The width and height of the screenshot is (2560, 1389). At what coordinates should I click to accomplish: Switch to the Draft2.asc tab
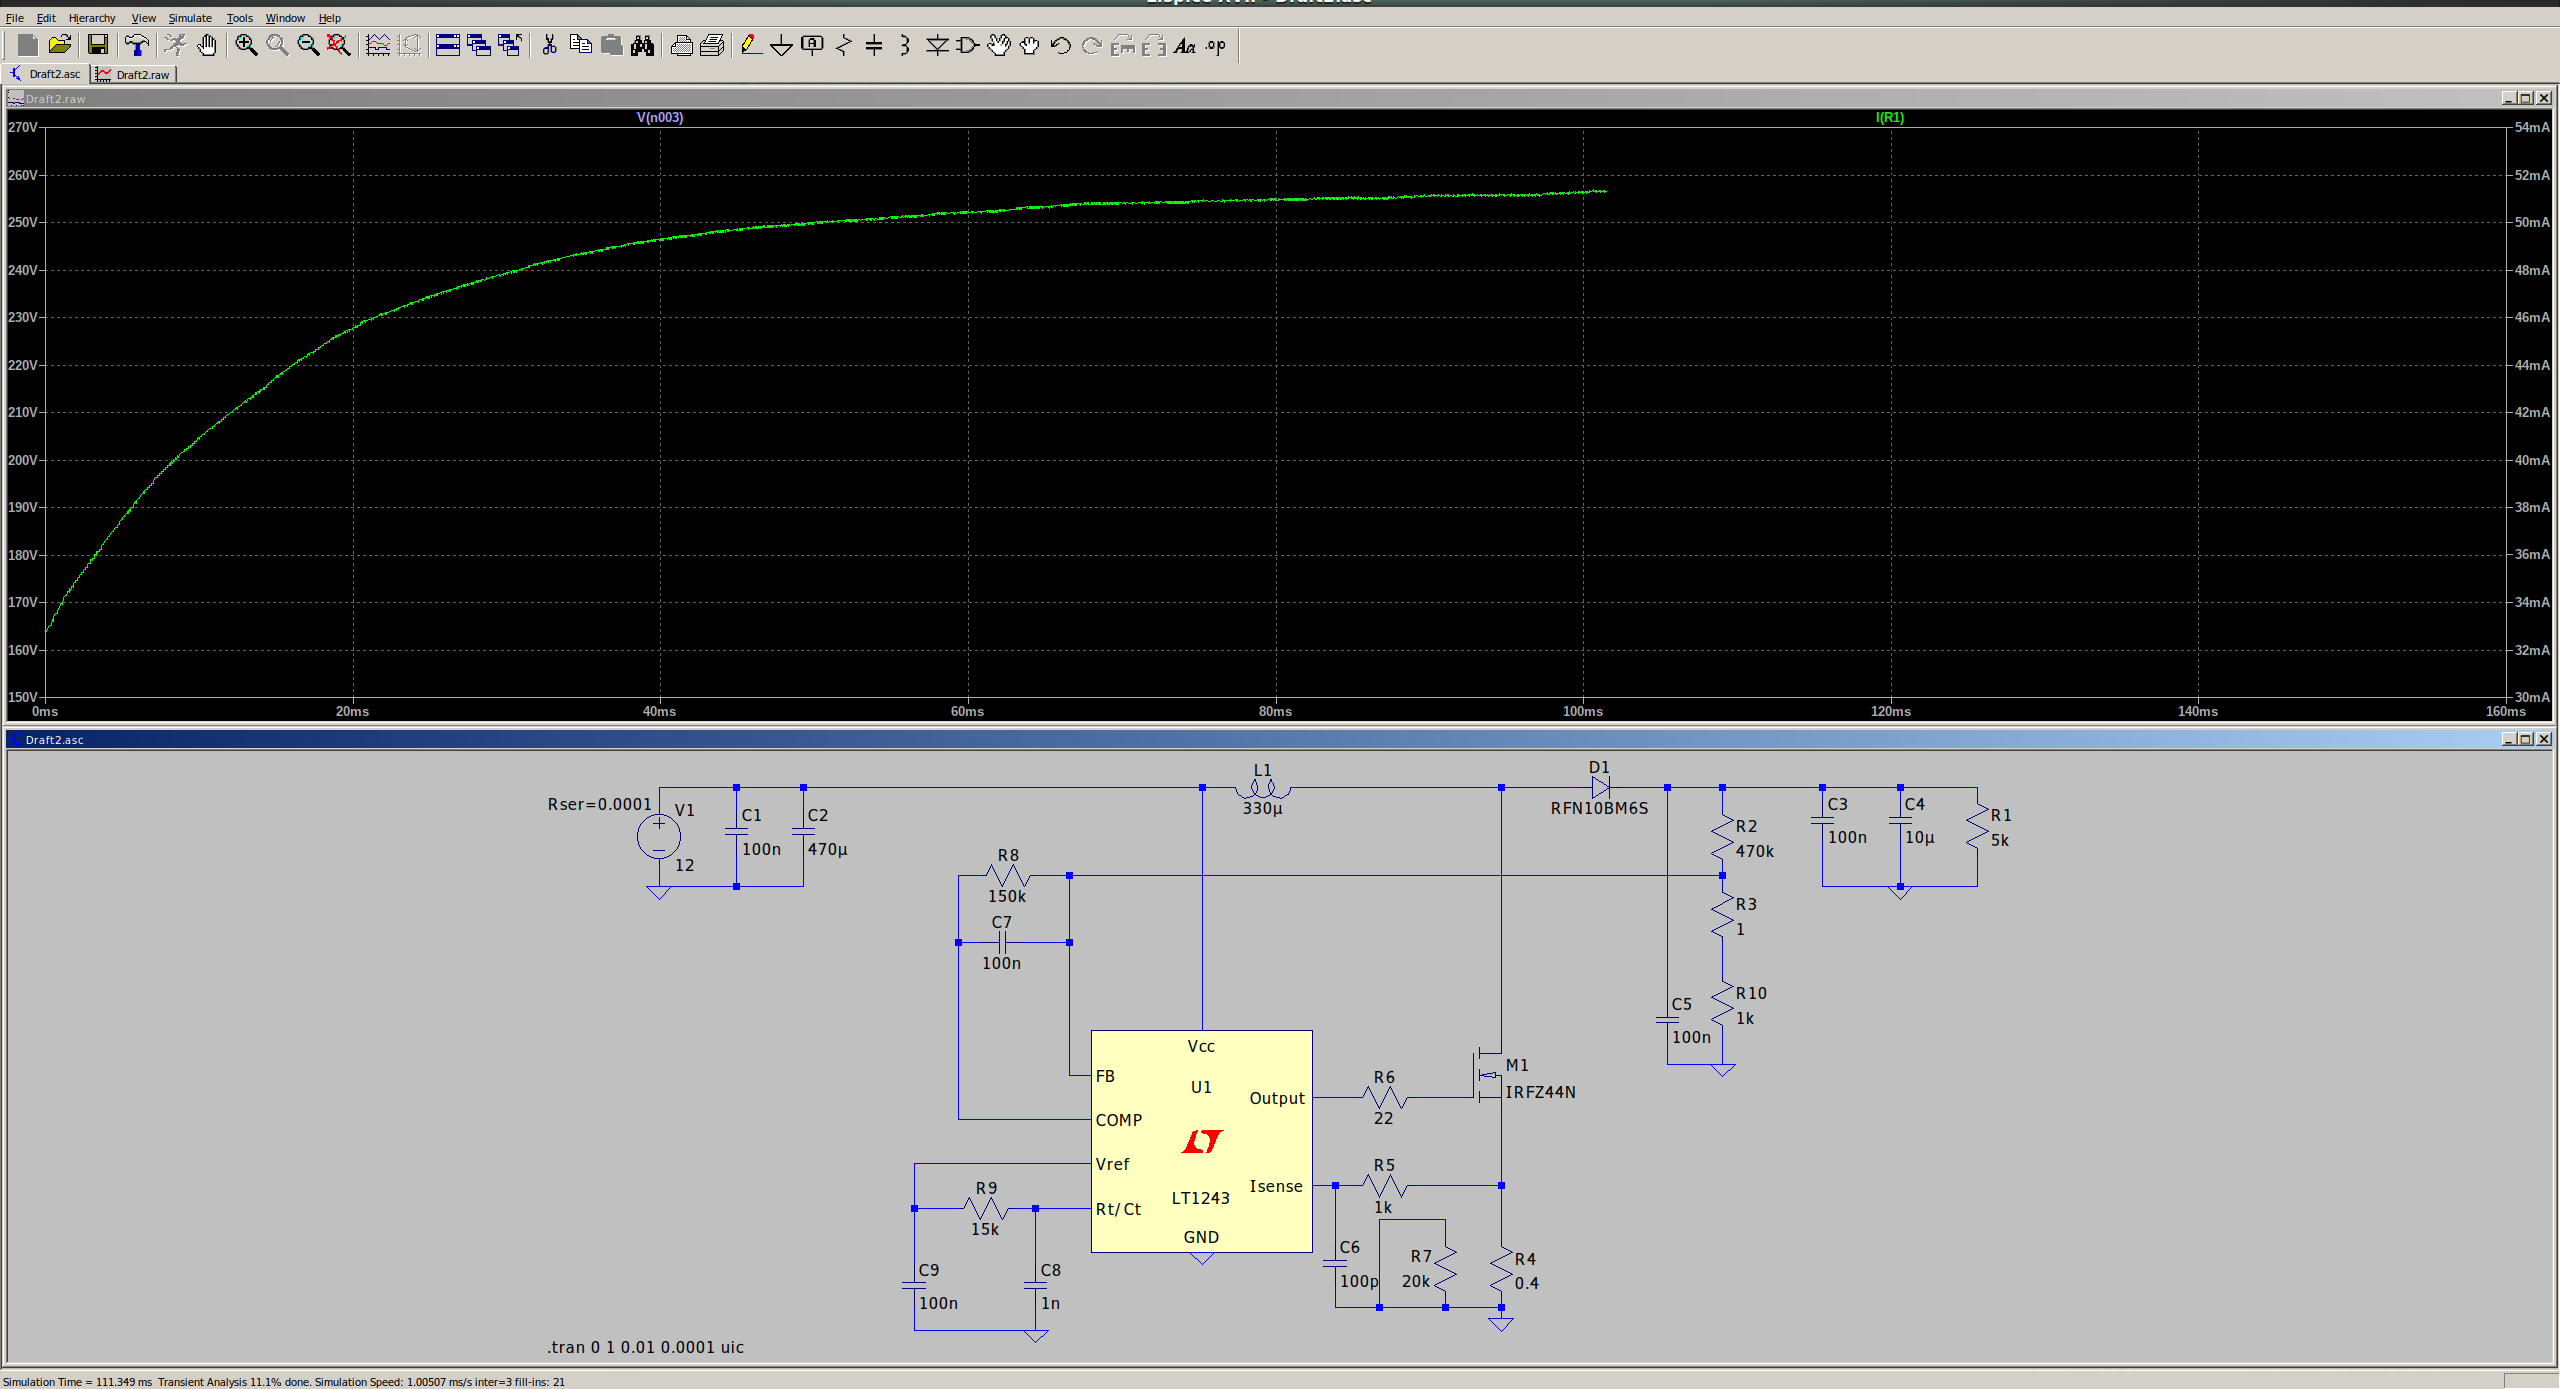coord(46,74)
